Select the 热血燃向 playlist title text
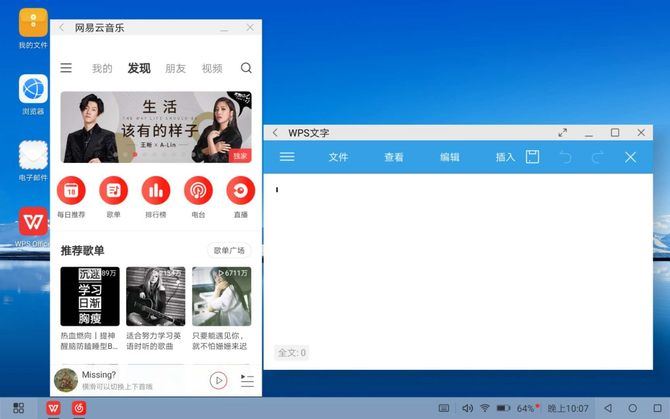Screen dimensions: 670x419 [89, 341]
